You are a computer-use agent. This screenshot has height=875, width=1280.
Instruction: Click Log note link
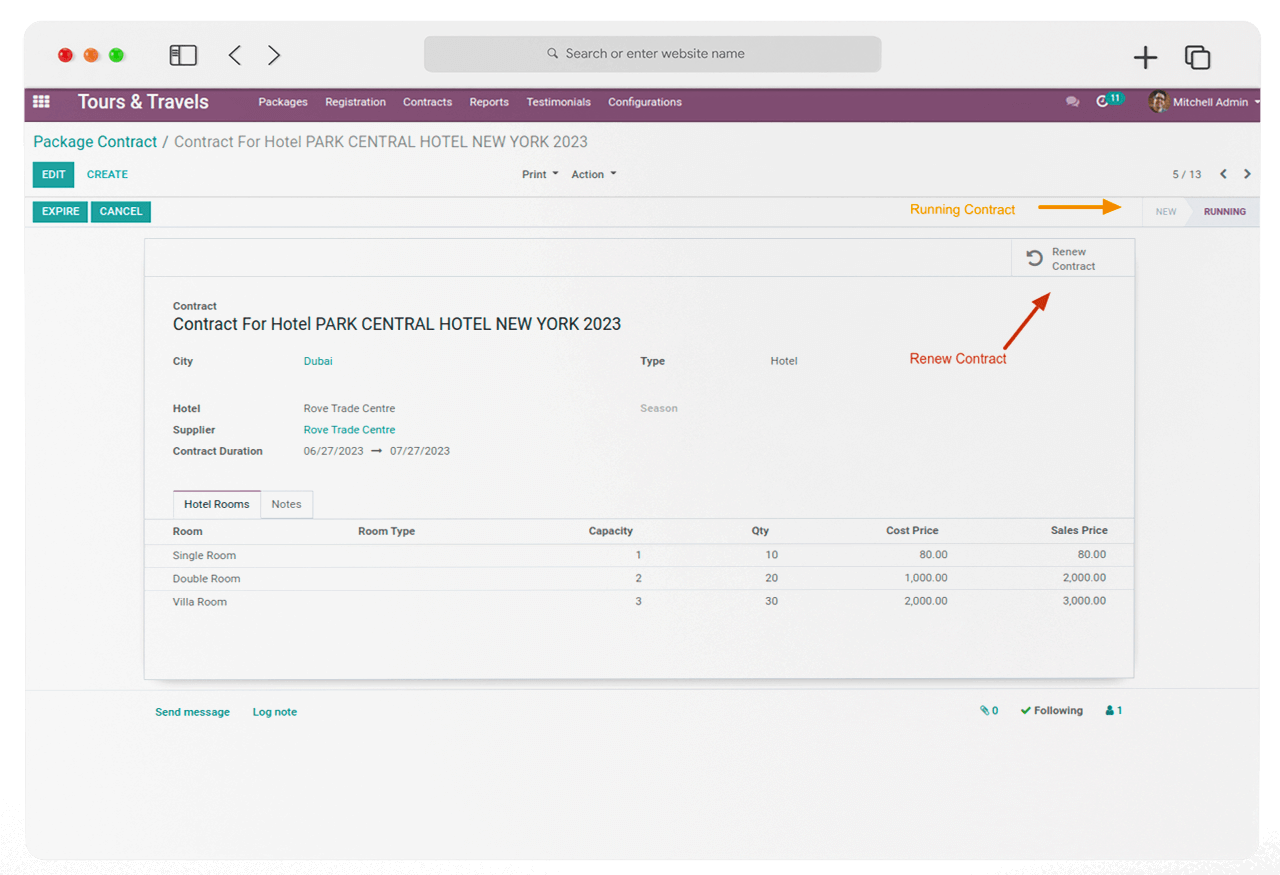pyautogui.click(x=275, y=712)
